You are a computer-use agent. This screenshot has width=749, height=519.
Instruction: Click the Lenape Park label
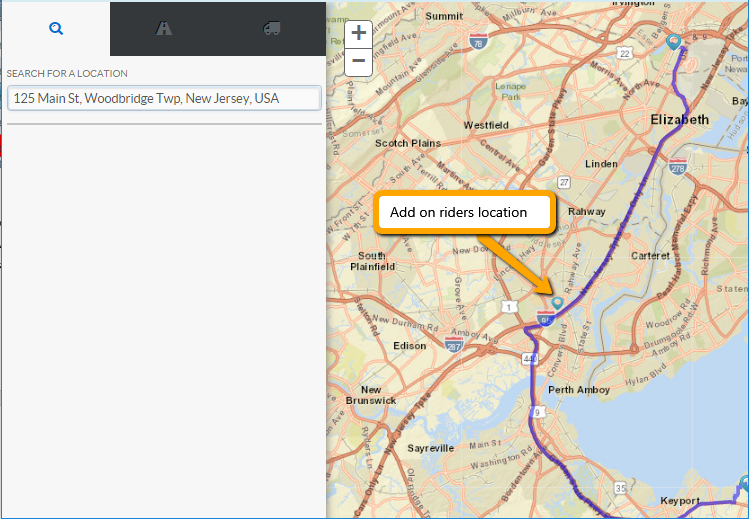[x=510, y=91]
